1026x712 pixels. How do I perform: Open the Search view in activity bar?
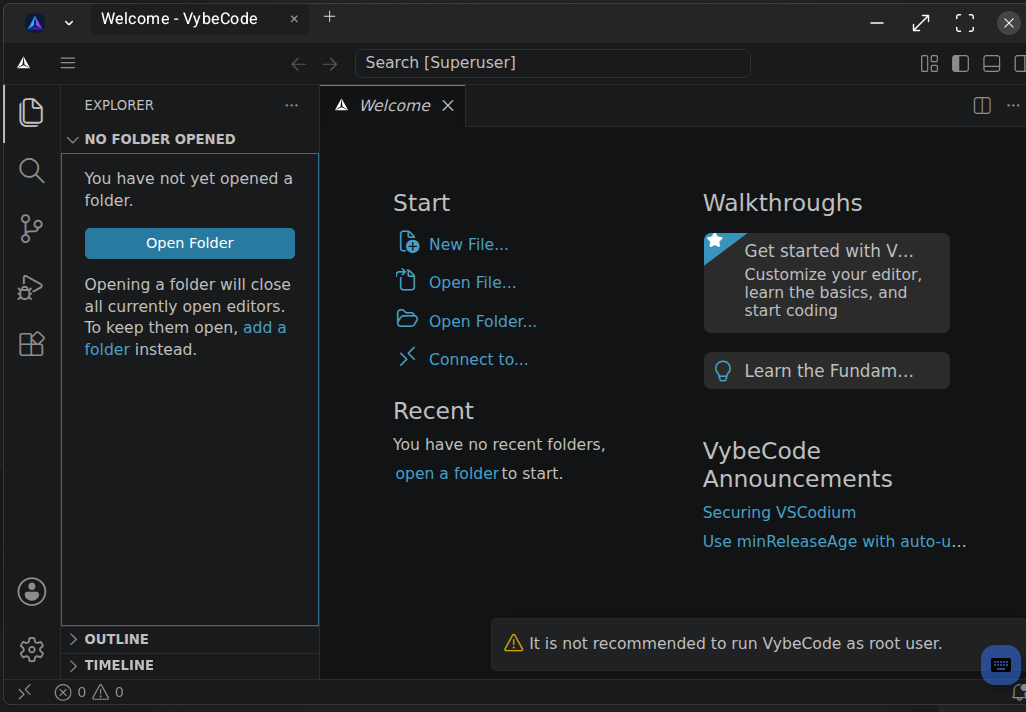coord(31,171)
